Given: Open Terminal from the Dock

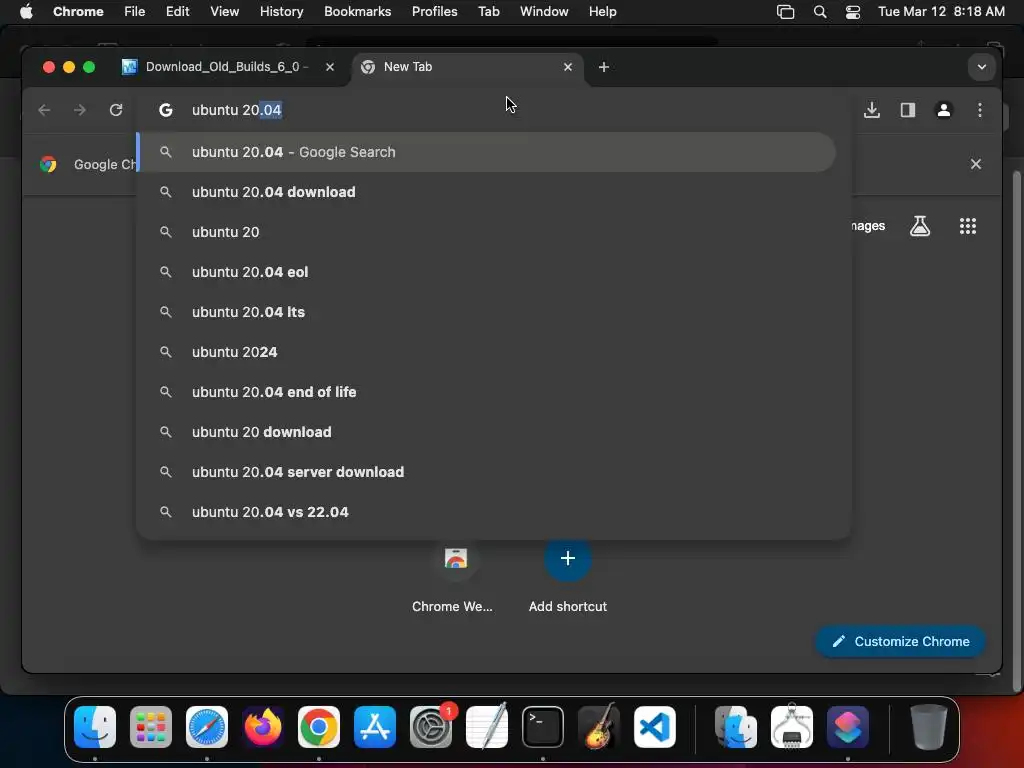Looking at the screenshot, I should pyautogui.click(x=543, y=727).
